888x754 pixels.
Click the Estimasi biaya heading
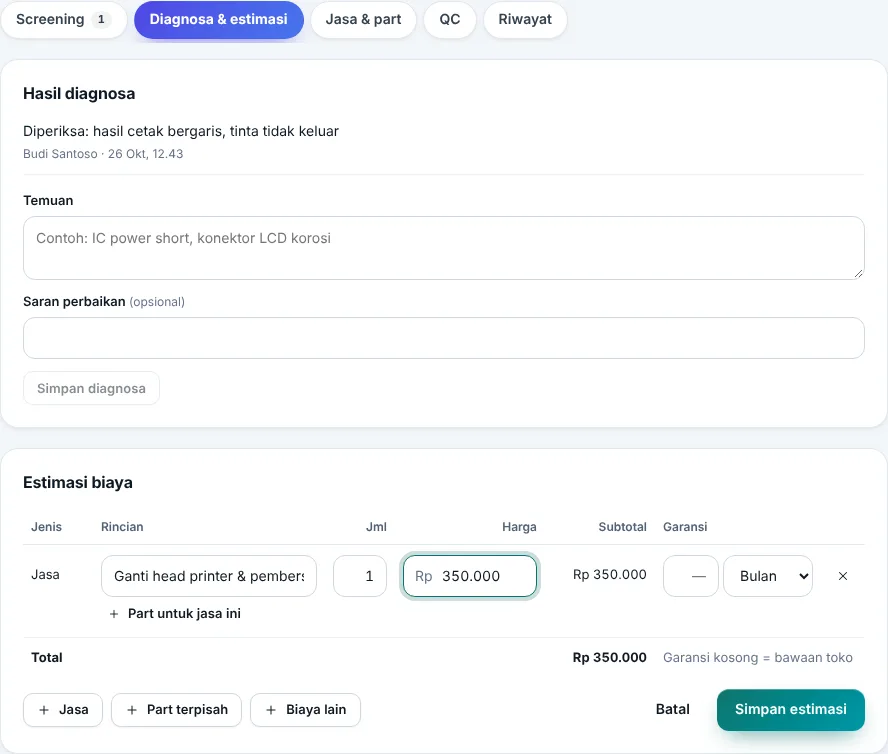(x=78, y=483)
